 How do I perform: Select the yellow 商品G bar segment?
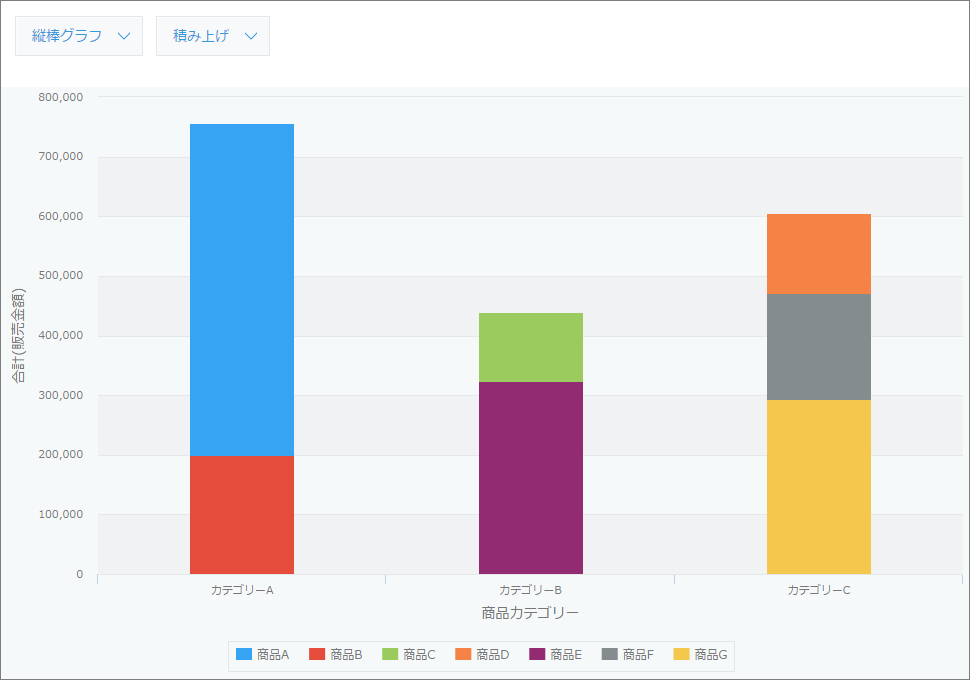point(819,487)
